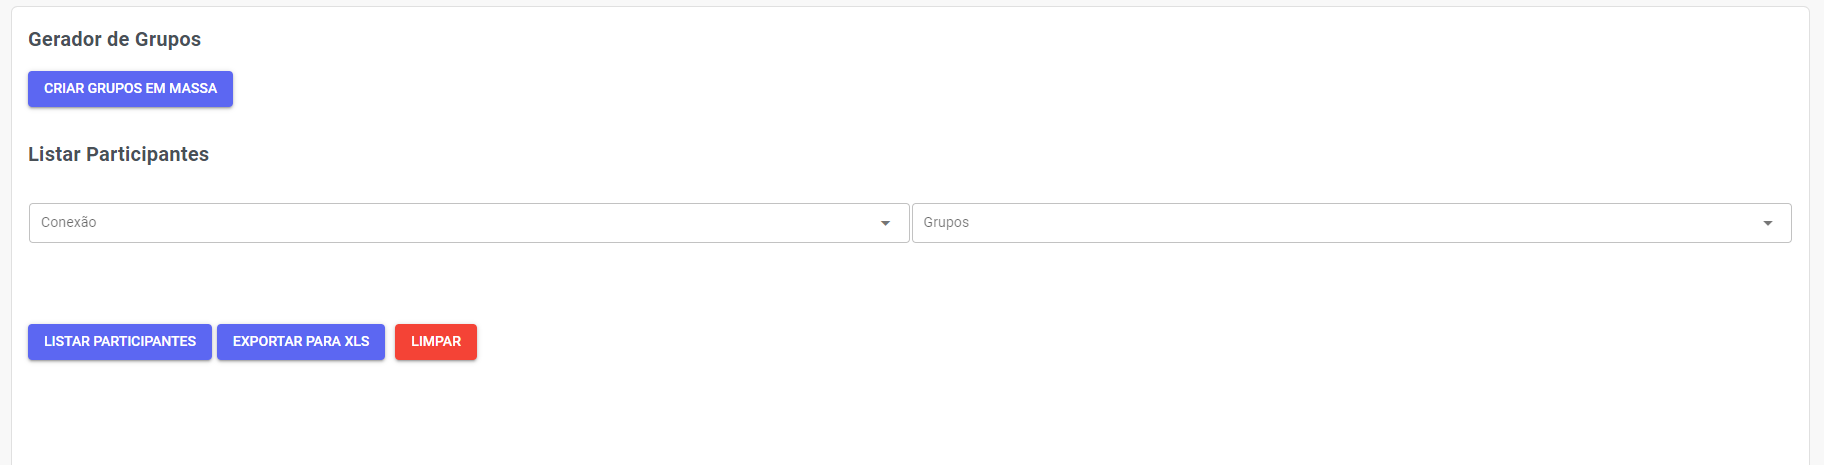Click the Conexão dropdown arrow icon

click(x=885, y=223)
